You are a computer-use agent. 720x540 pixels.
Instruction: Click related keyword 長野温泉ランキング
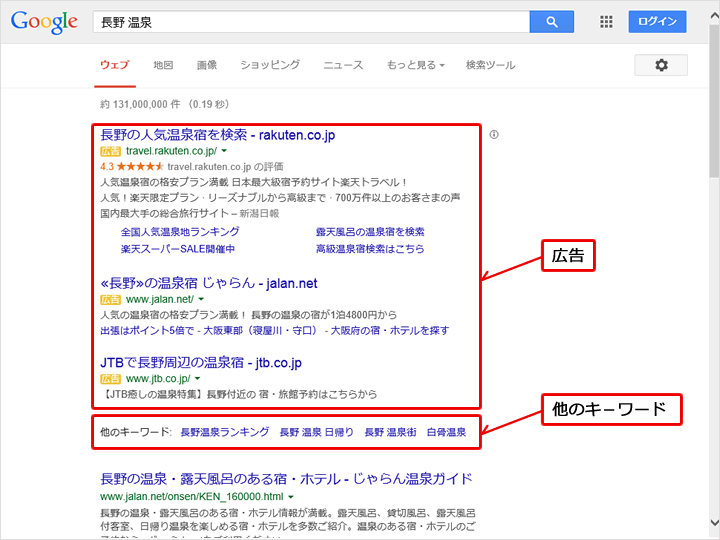click(x=225, y=432)
